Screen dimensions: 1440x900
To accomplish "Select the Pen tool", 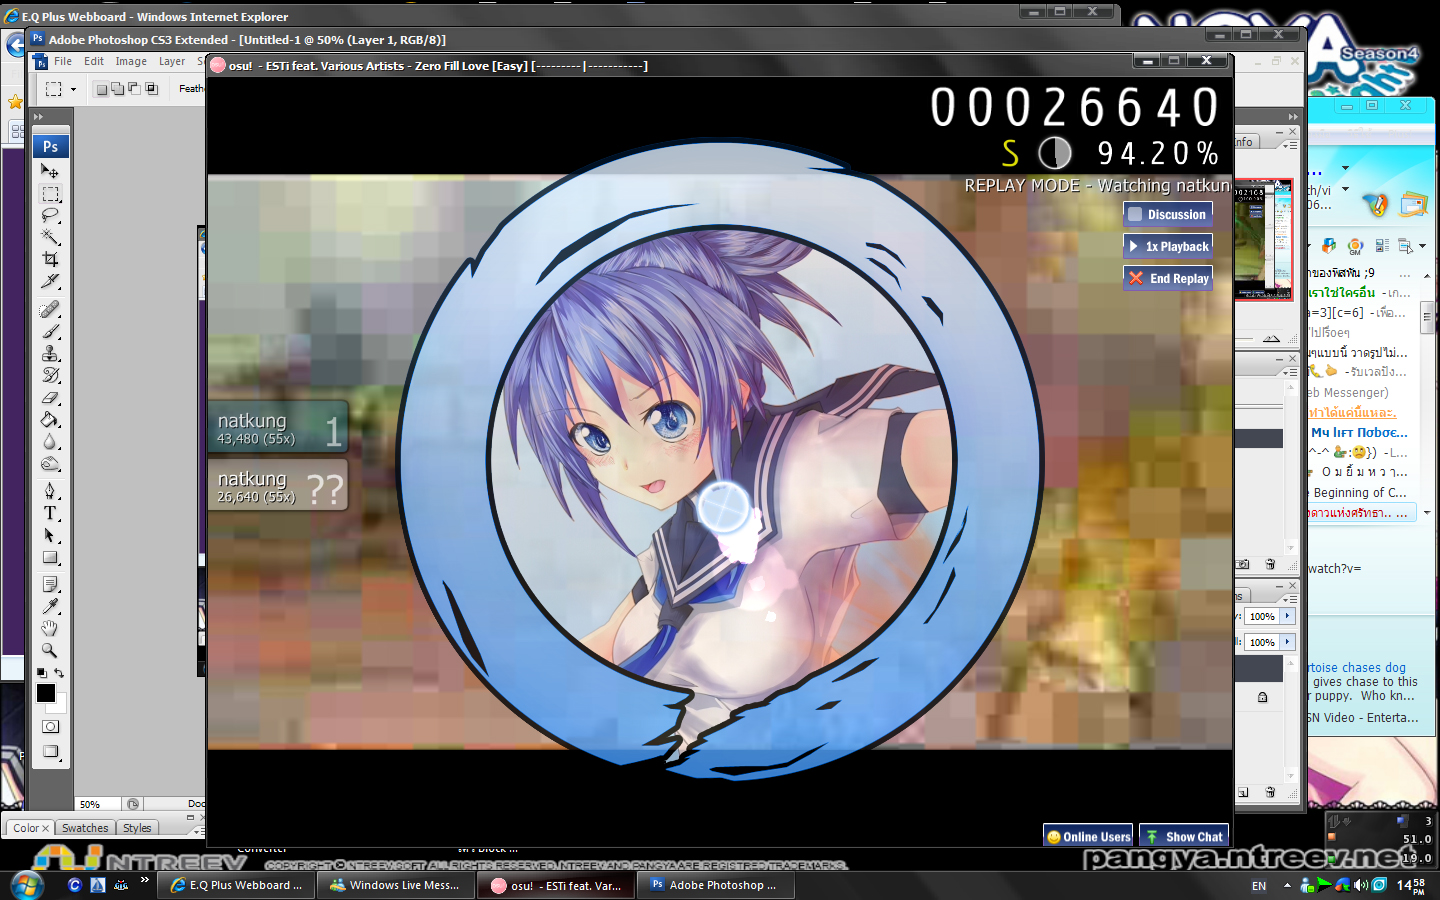I will [50, 491].
